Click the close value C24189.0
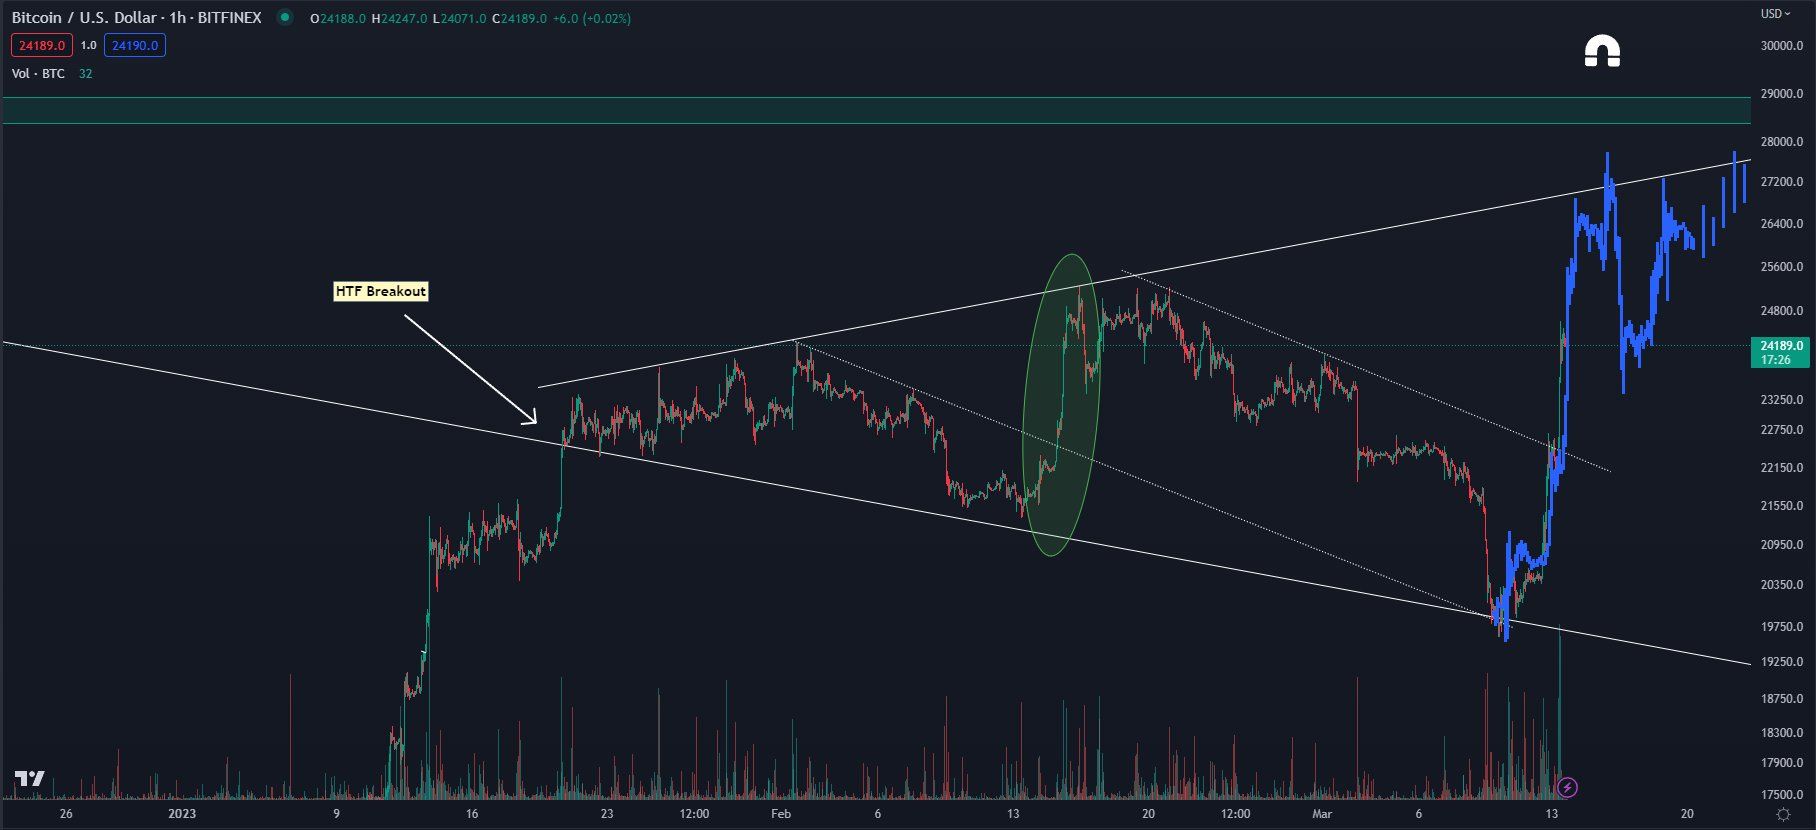 pos(519,18)
